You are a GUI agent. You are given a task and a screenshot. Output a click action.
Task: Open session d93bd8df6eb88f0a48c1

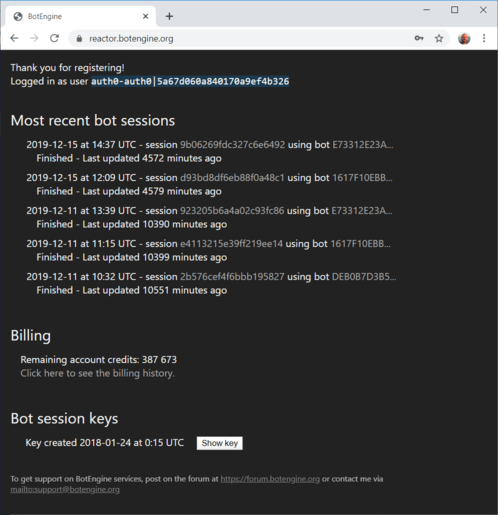pos(232,178)
